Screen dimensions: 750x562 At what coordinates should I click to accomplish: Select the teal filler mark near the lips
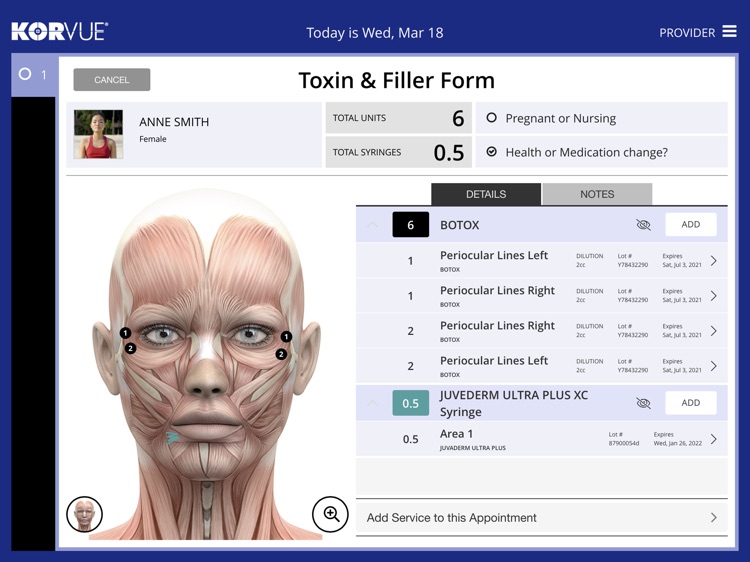pos(172,438)
